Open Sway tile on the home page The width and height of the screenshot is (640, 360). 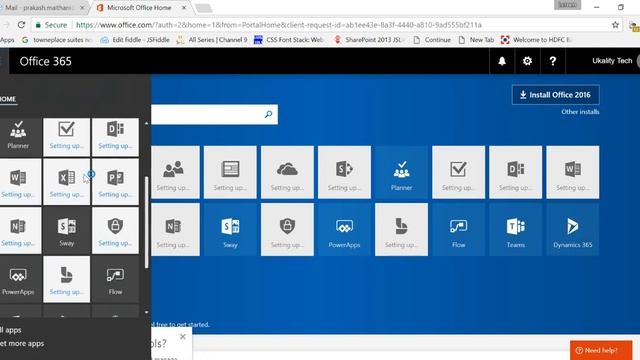pos(230,229)
